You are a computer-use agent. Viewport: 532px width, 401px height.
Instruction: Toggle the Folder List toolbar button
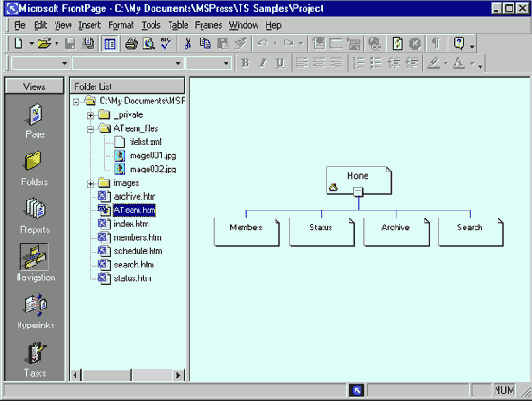click(110, 44)
